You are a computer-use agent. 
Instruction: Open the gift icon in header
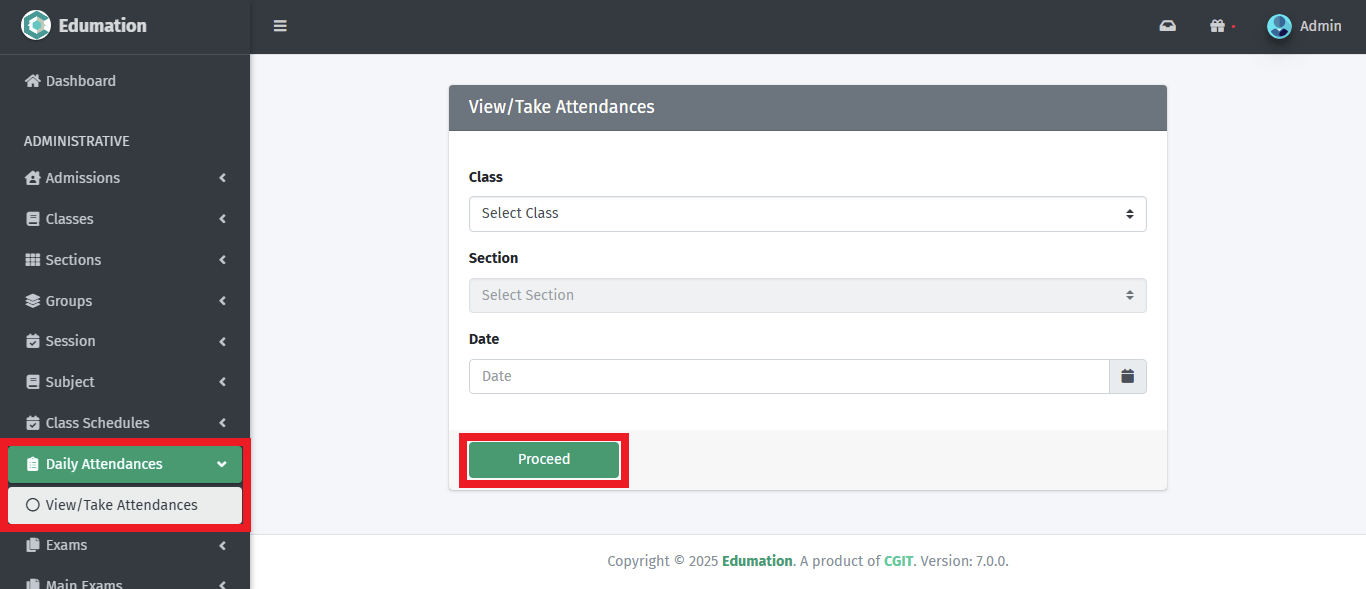pos(1217,26)
